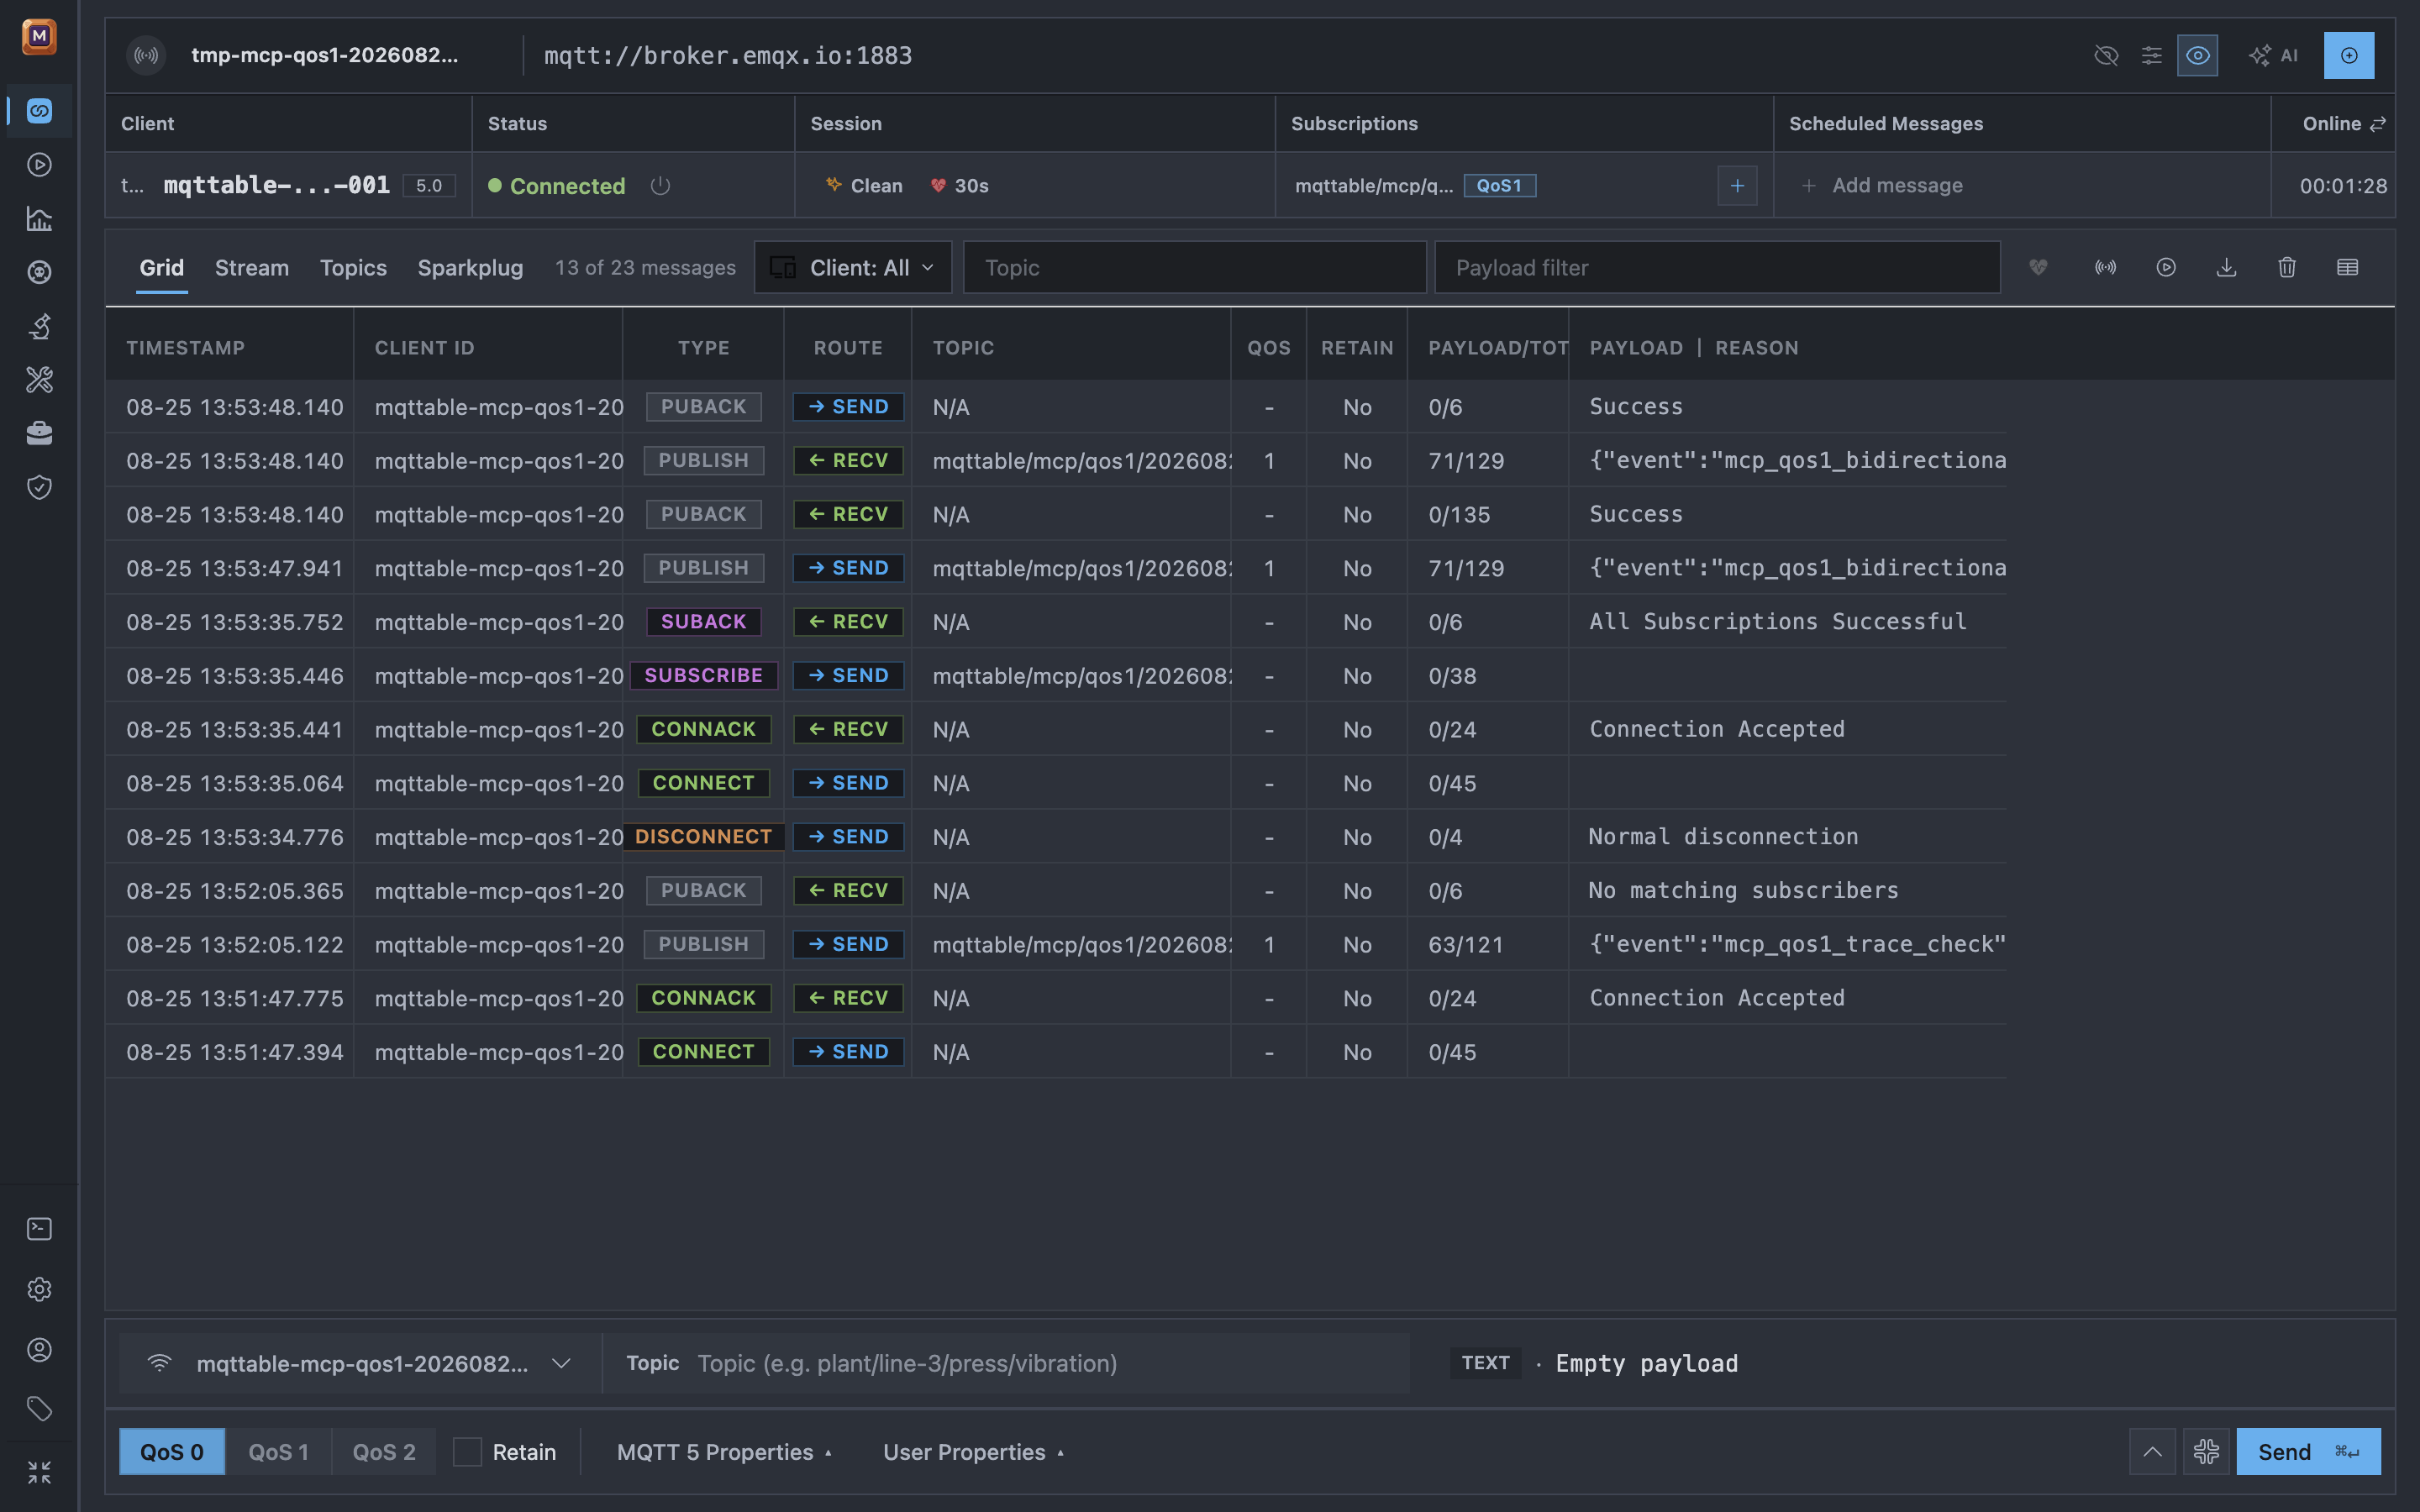Toggle the Online column swap arrows
2420x1512 pixels.
2378,124
